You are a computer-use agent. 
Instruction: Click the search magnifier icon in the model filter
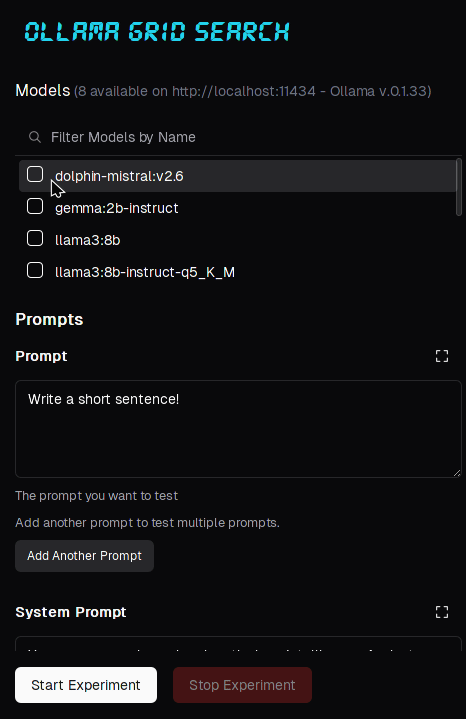click(35, 137)
